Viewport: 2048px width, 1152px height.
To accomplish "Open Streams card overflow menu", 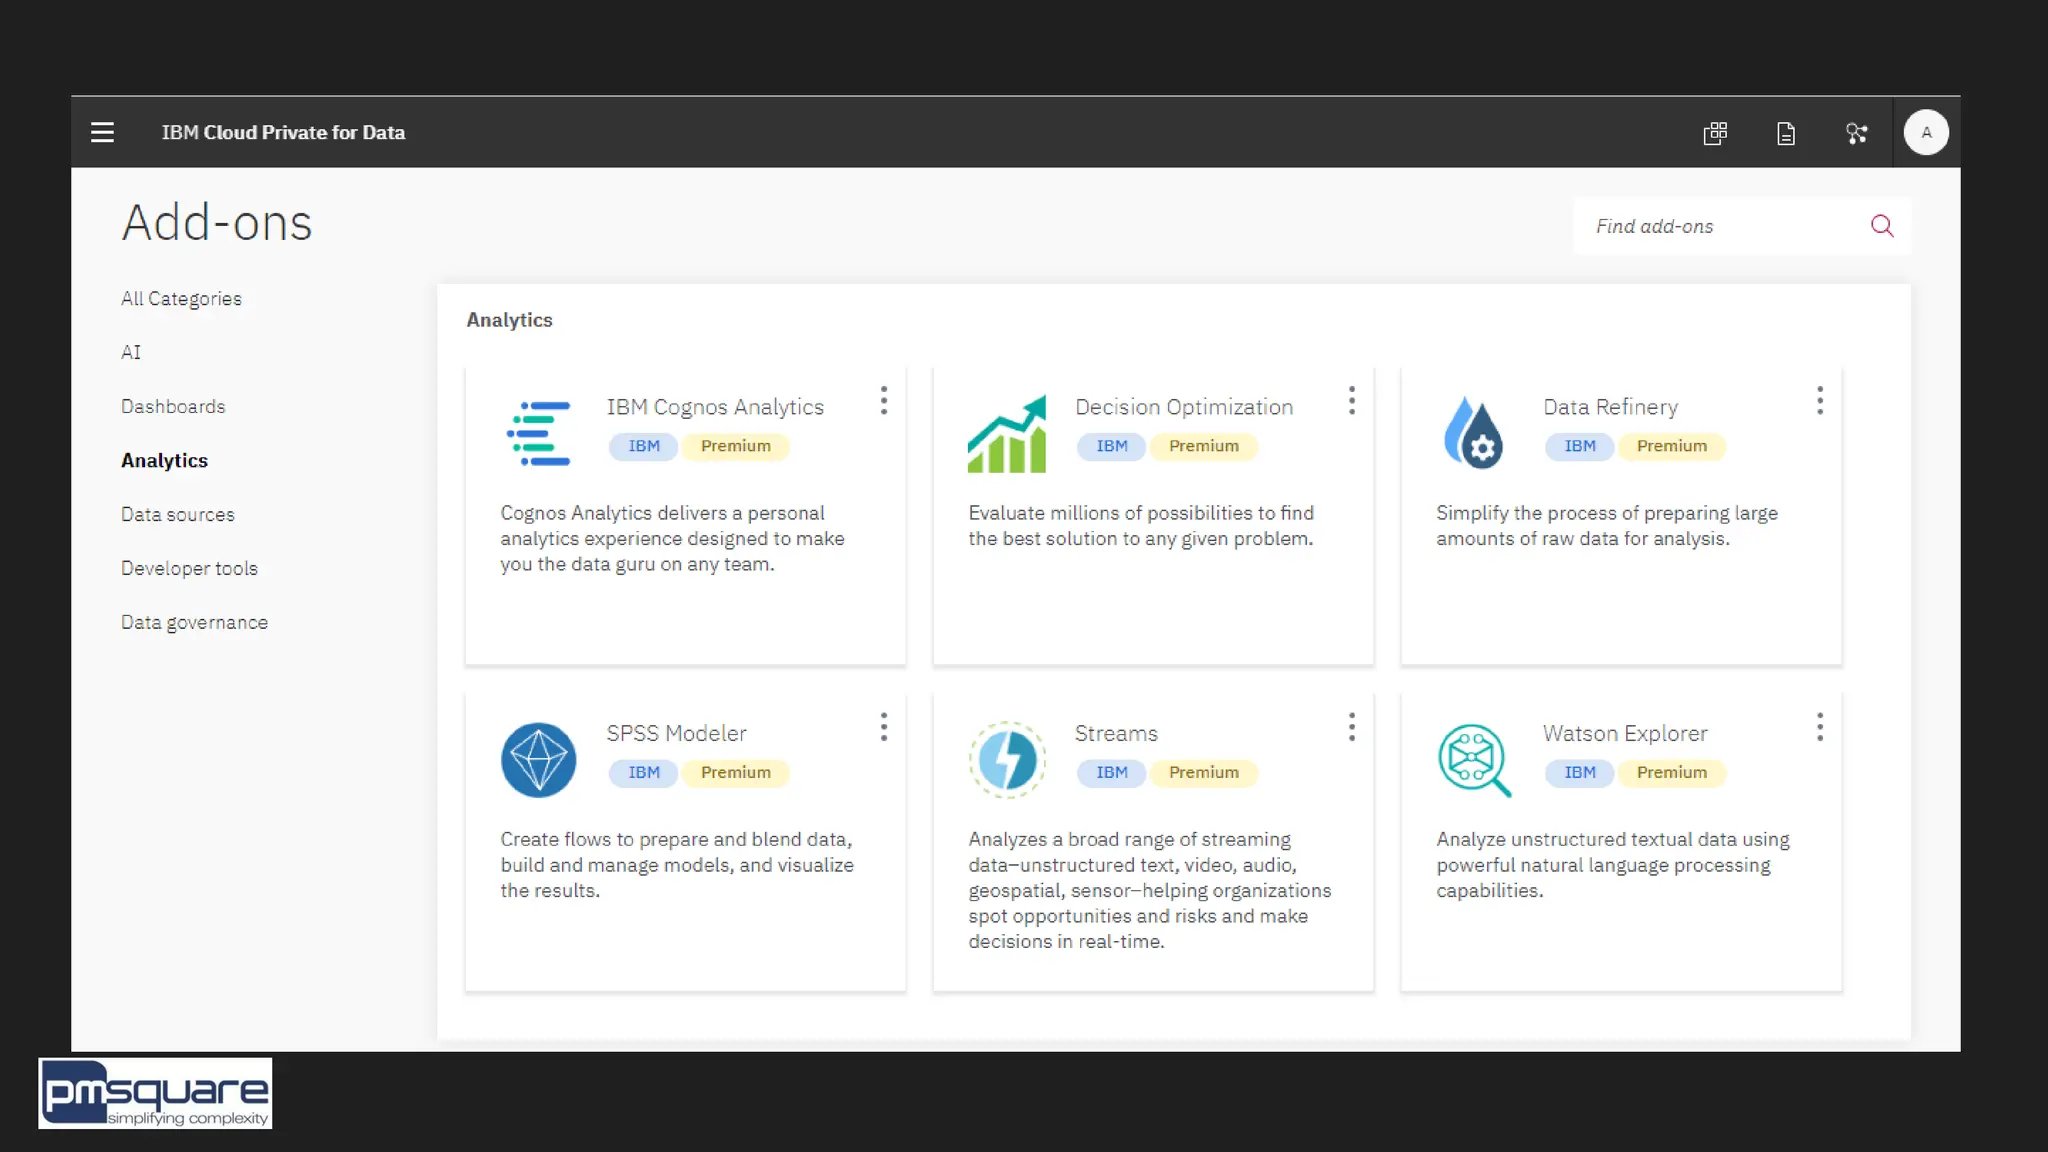I will 1351,727.
